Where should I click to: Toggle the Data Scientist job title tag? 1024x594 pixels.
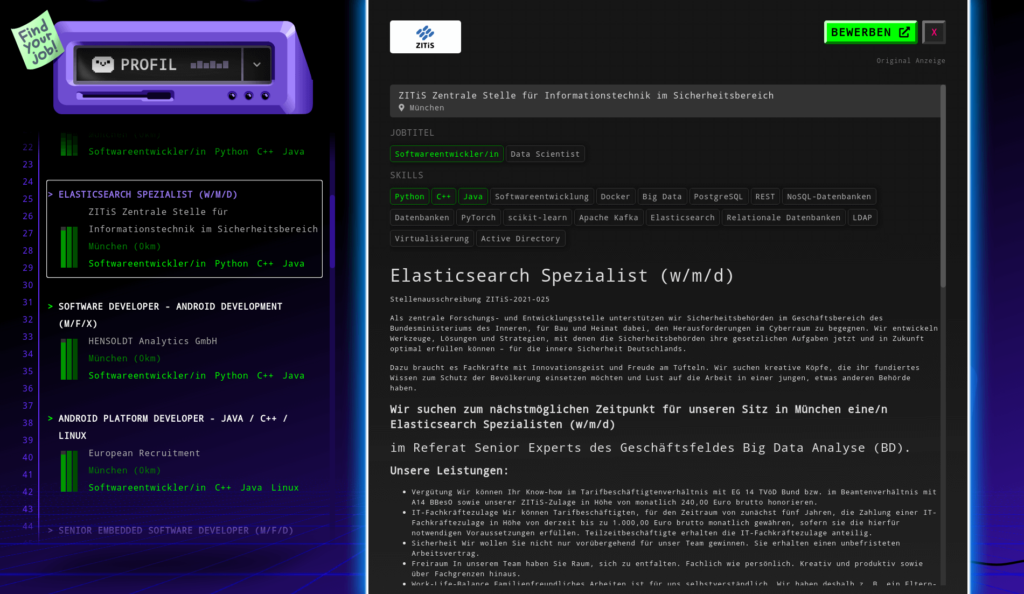click(x=545, y=154)
